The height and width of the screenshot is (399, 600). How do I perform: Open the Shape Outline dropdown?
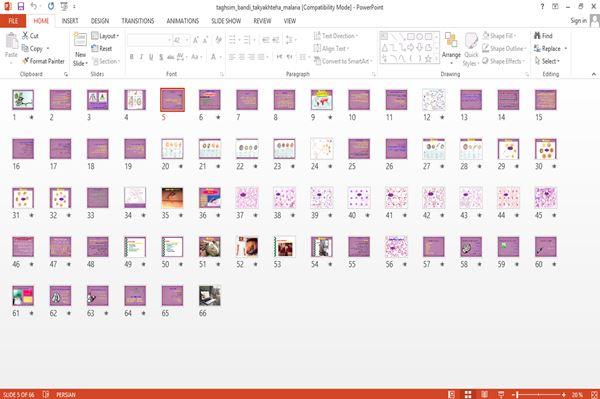(504, 48)
